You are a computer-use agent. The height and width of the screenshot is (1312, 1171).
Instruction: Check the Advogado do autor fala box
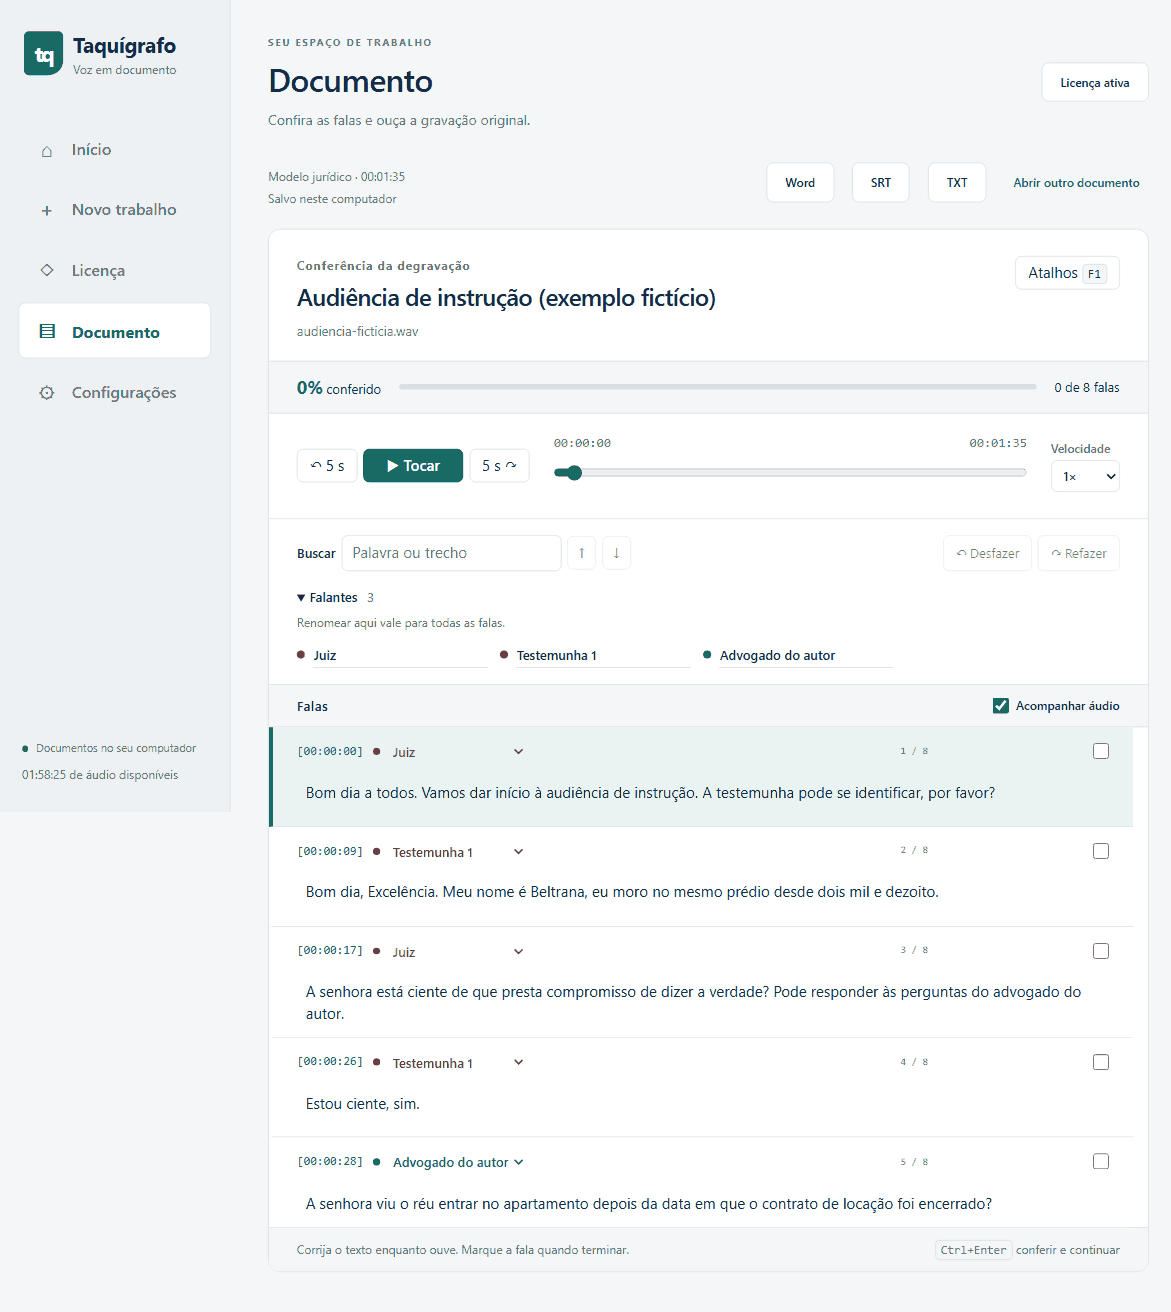[x=1101, y=1161]
